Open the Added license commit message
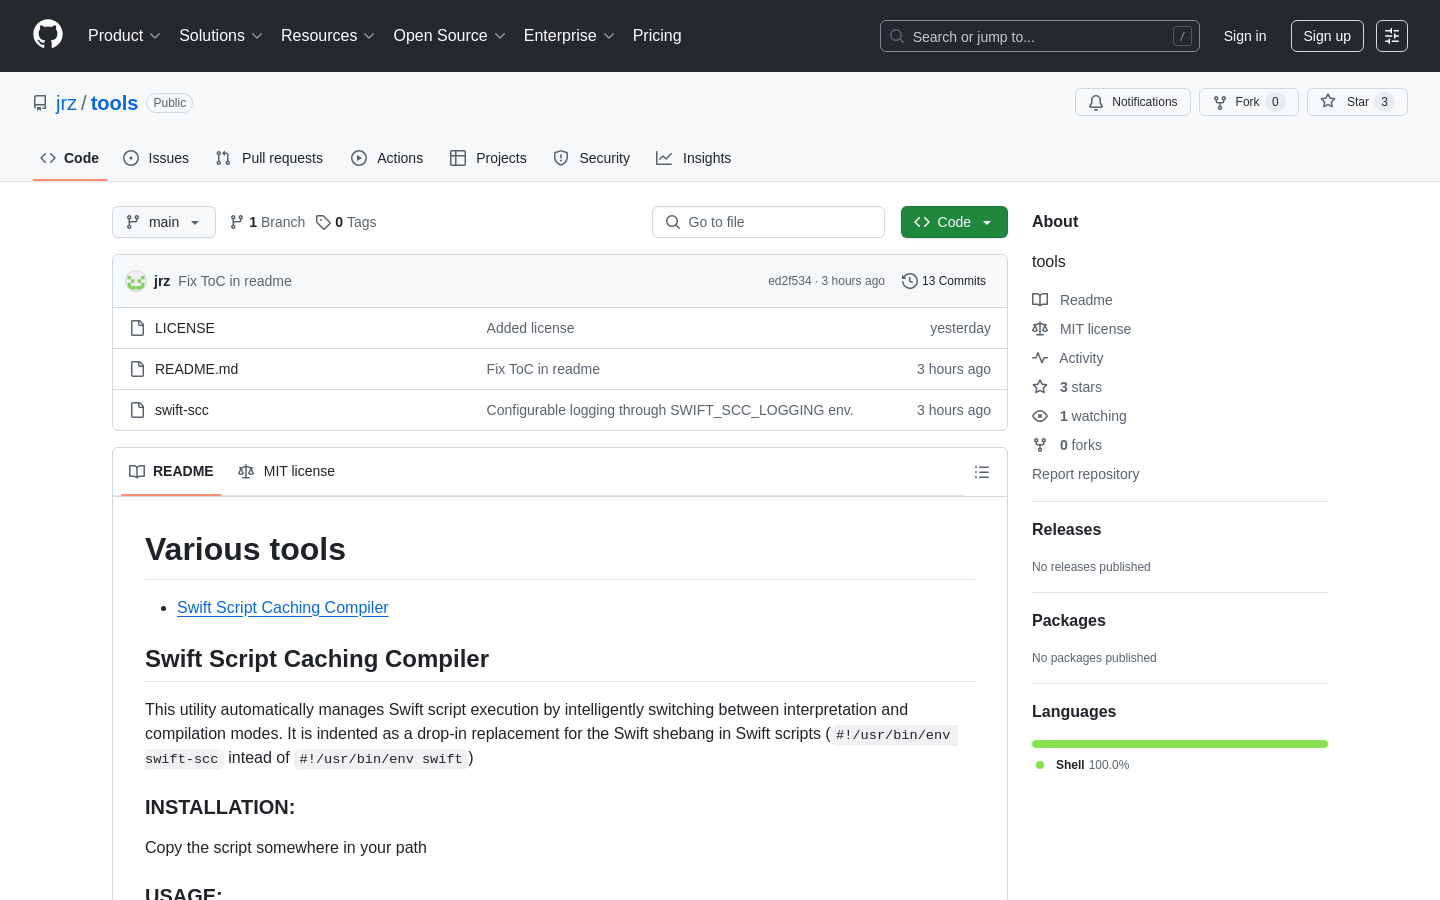 click(530, 328)
